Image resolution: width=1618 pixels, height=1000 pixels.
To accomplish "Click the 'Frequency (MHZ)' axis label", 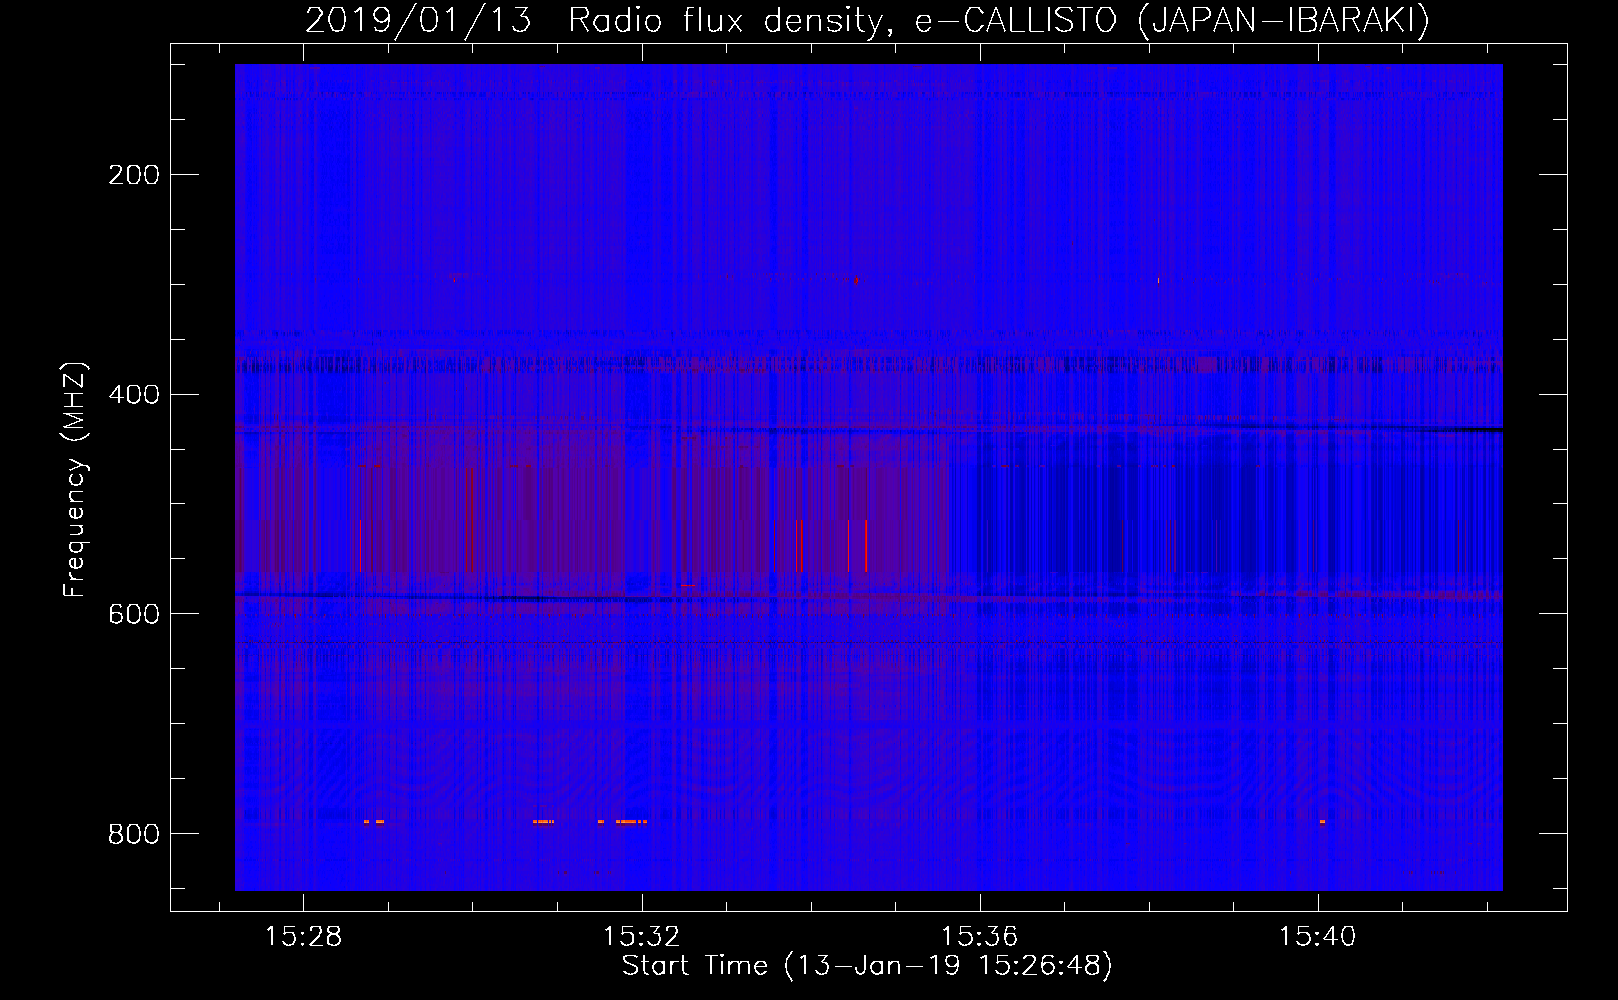I will [75, 479].
